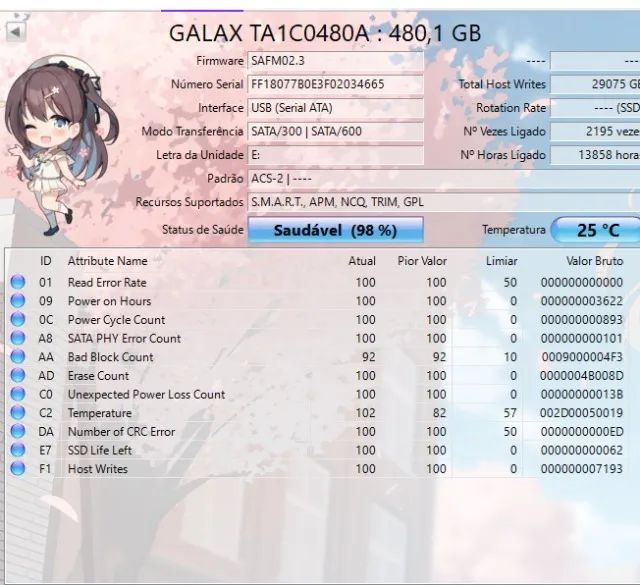Select the Host Writes attribute name
The image size is (640, 585).
98,469
